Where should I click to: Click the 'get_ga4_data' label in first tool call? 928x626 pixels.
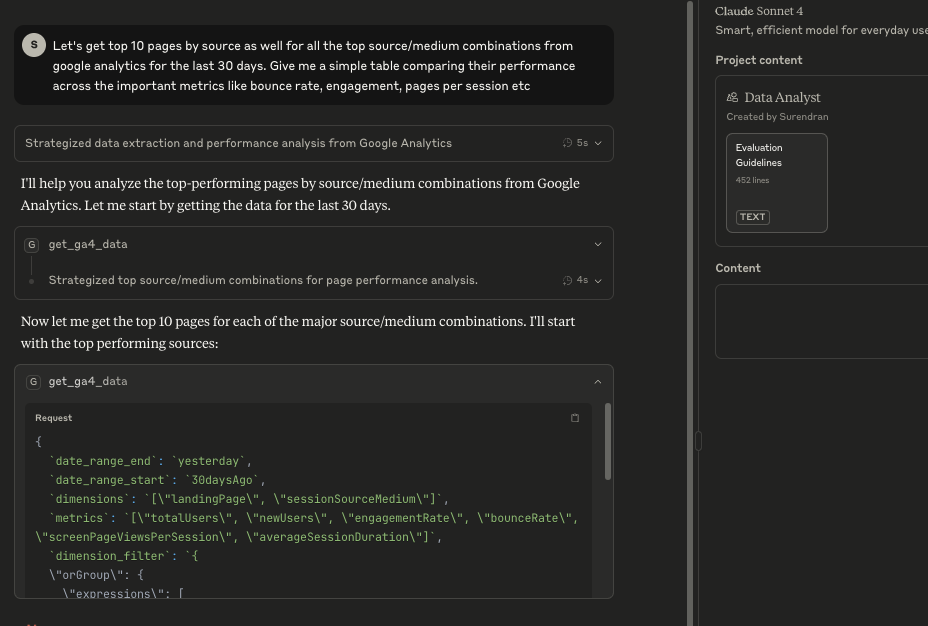88,244
